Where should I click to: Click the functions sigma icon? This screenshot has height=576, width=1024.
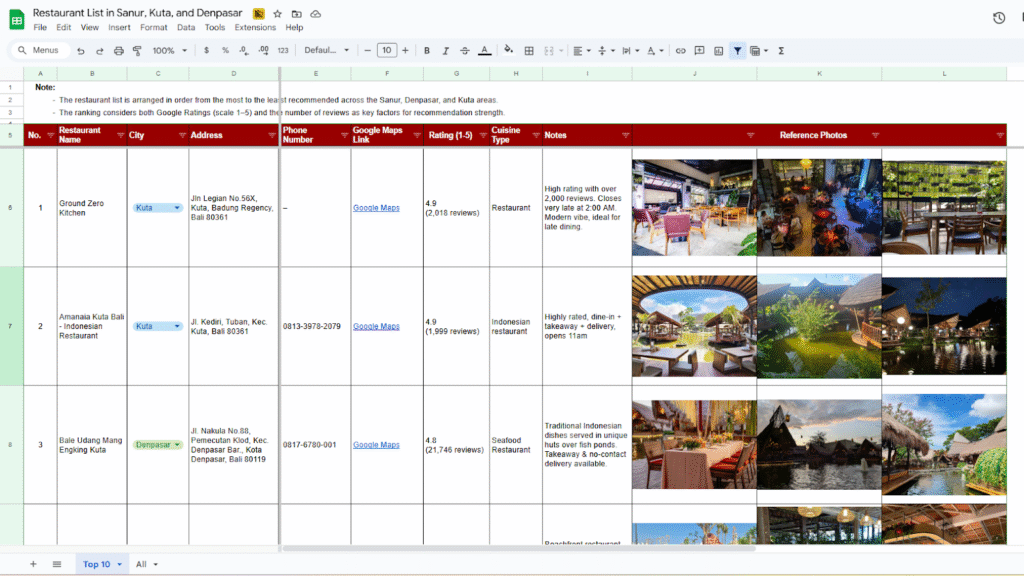pyautogui.click(x=781, y=50)
